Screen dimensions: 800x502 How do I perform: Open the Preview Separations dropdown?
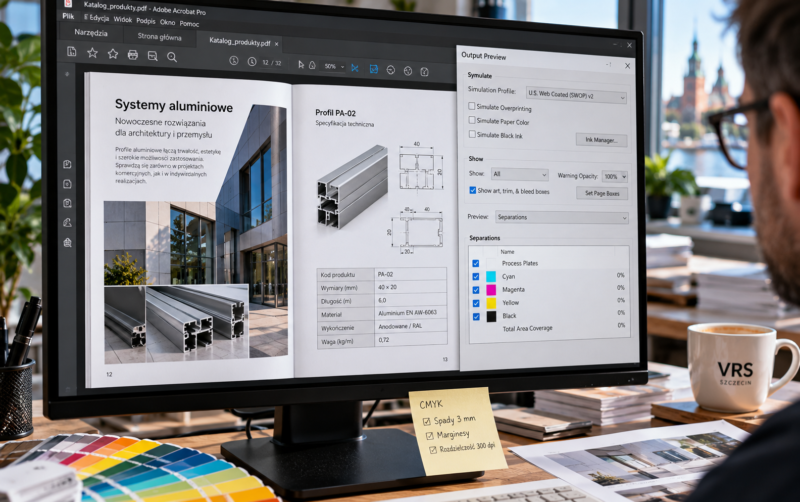[x=561, y=217]
